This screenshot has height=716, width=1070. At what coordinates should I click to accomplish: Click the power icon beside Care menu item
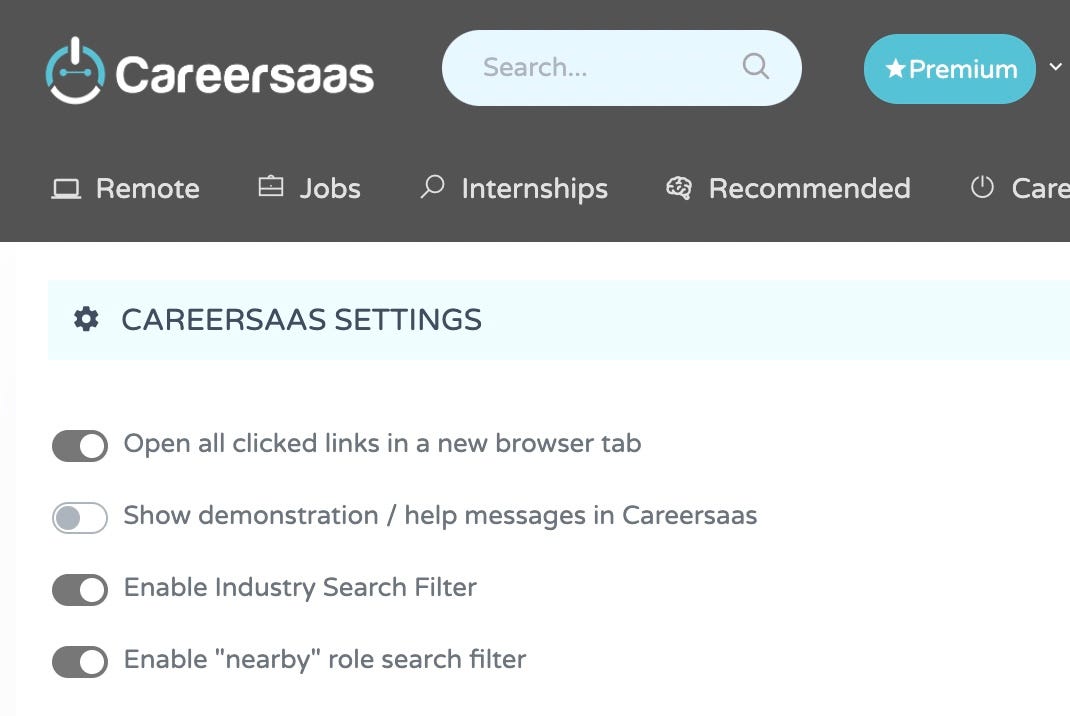pyautogui.click(x=982, y=186)
